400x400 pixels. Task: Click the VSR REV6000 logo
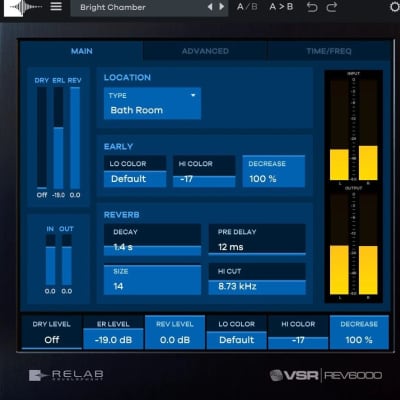pos(326,375)
